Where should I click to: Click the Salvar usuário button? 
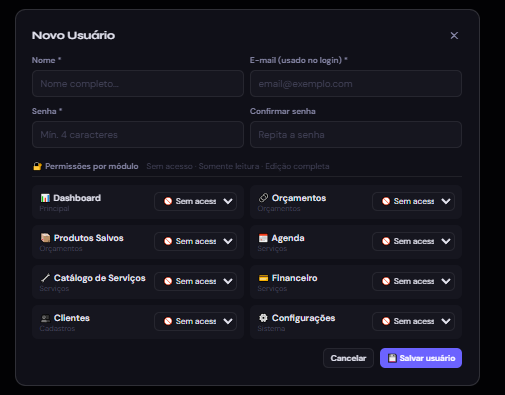pyautogui.click(x=421, y=358)
